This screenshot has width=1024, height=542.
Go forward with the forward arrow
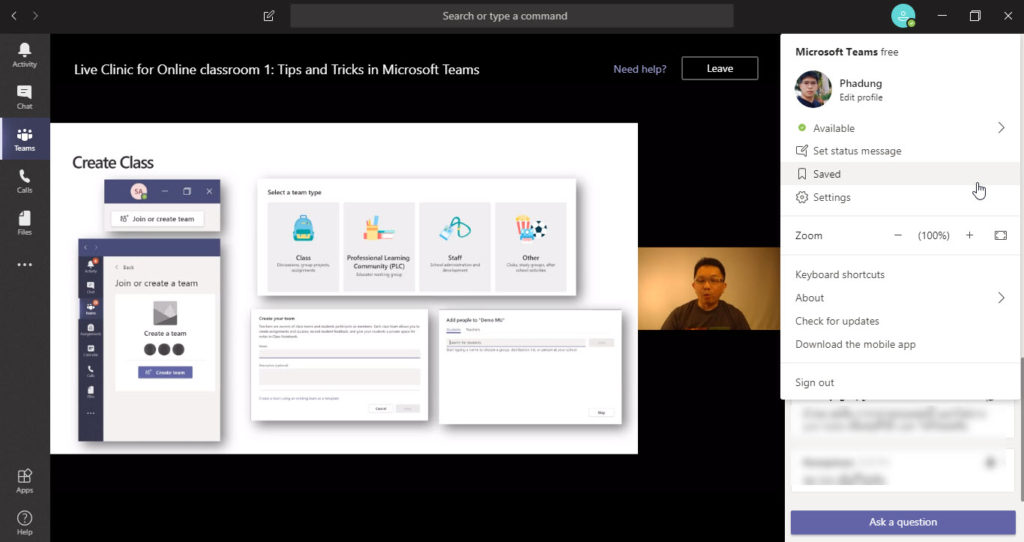pyautogui.click(x=35, y=16)
